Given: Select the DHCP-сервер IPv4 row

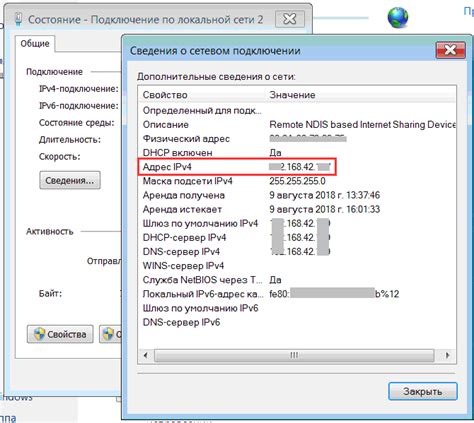Looking at the screenshot, I should 297,237.
